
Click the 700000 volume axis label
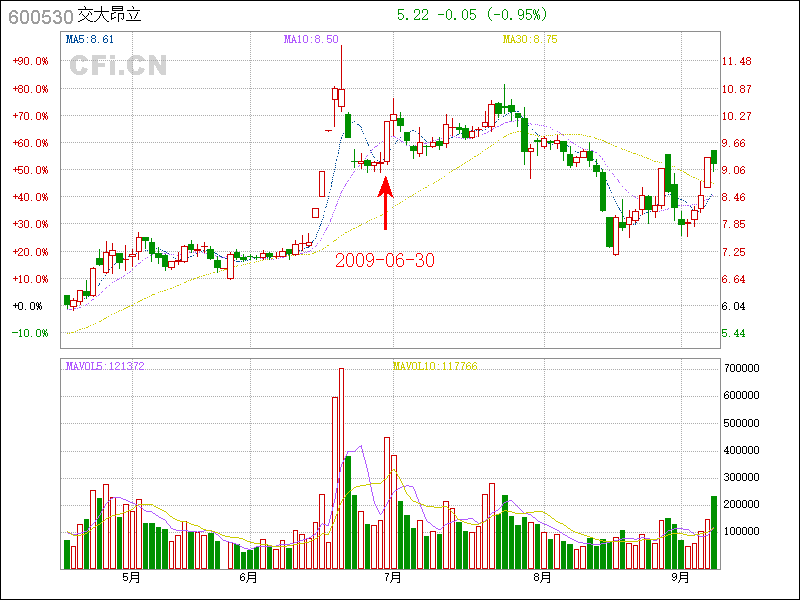[x=744, y=368]
